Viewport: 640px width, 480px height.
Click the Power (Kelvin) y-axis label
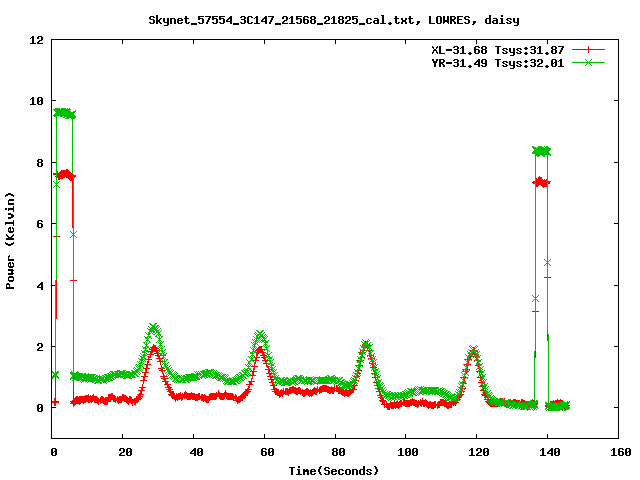tap(10, 241)
